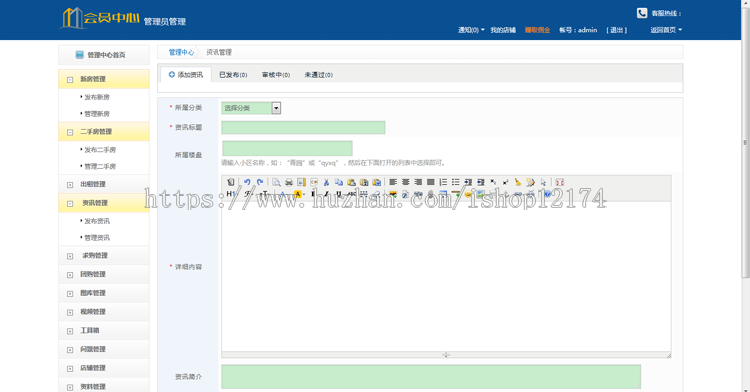Open 发布资讯 in the sidebar
This screenshot has height=392, width=750.
[97, 221]
